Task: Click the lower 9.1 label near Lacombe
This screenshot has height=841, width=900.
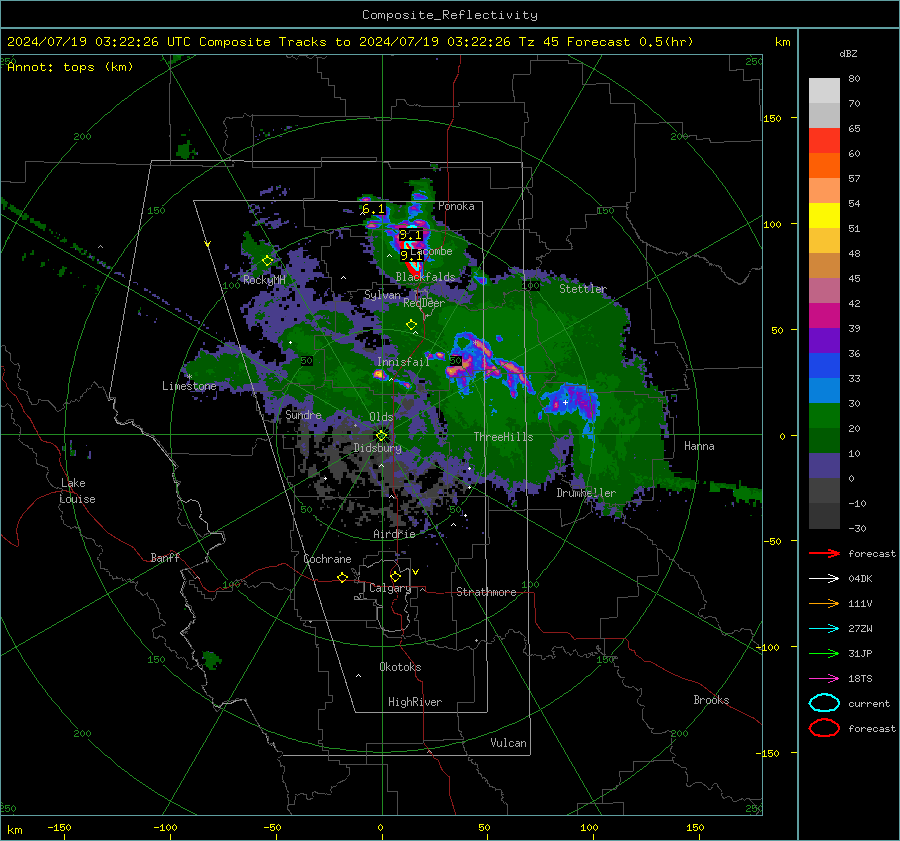Action: click(x=412, y=255)
